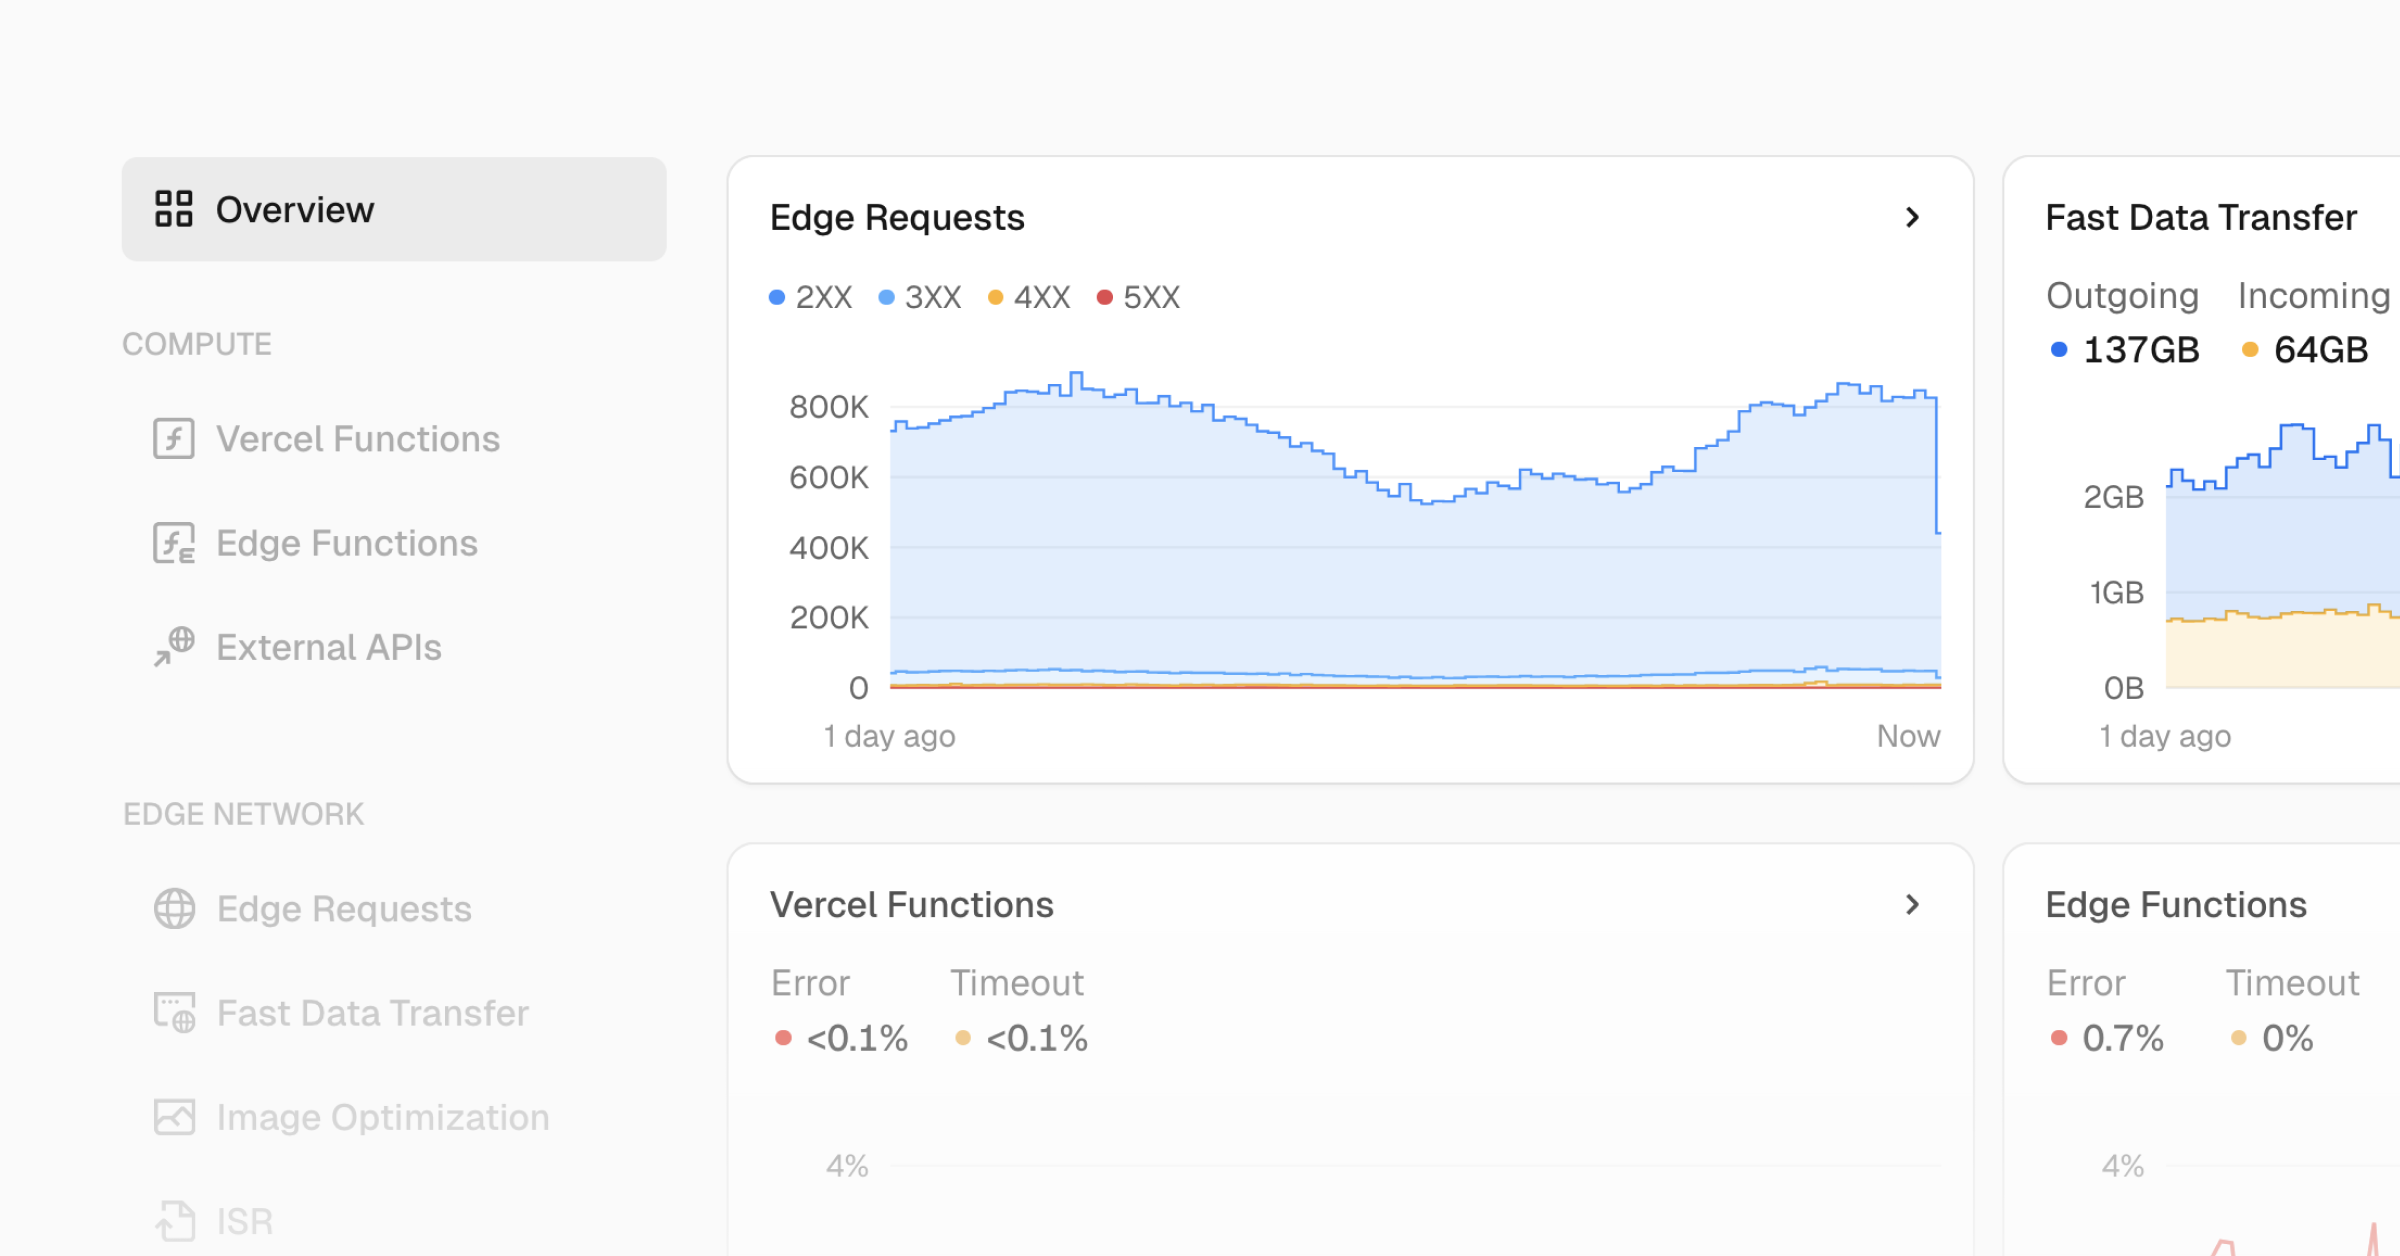Open the Compute section heading

click(x=197, y=343)
